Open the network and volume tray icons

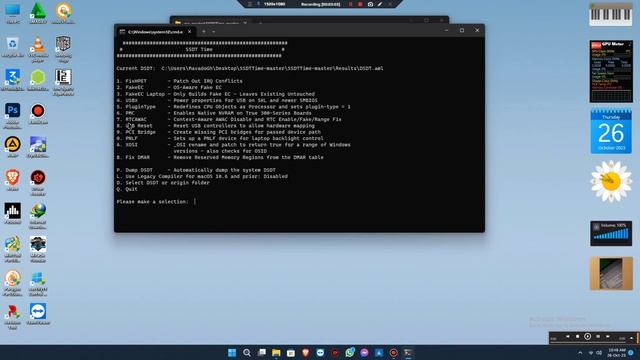coord(595,353)
